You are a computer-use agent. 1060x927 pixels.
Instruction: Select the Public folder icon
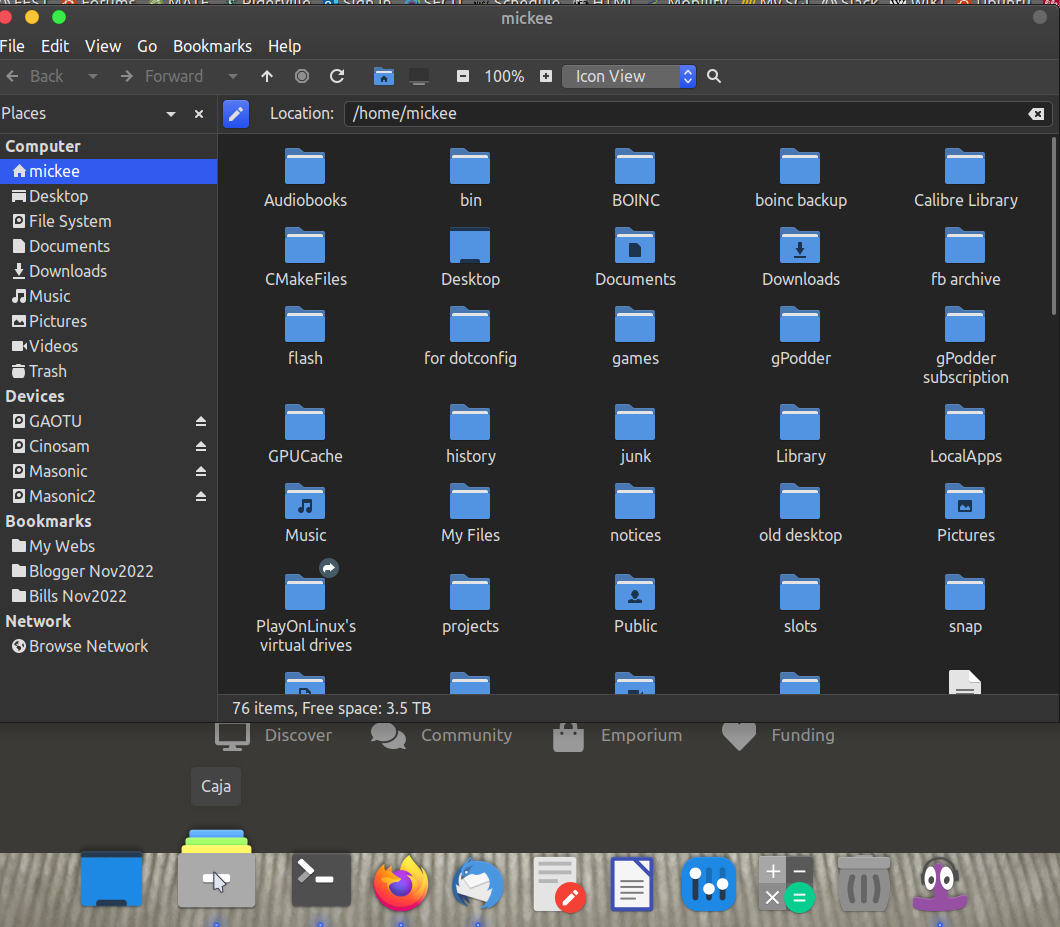tap(635, 592)
